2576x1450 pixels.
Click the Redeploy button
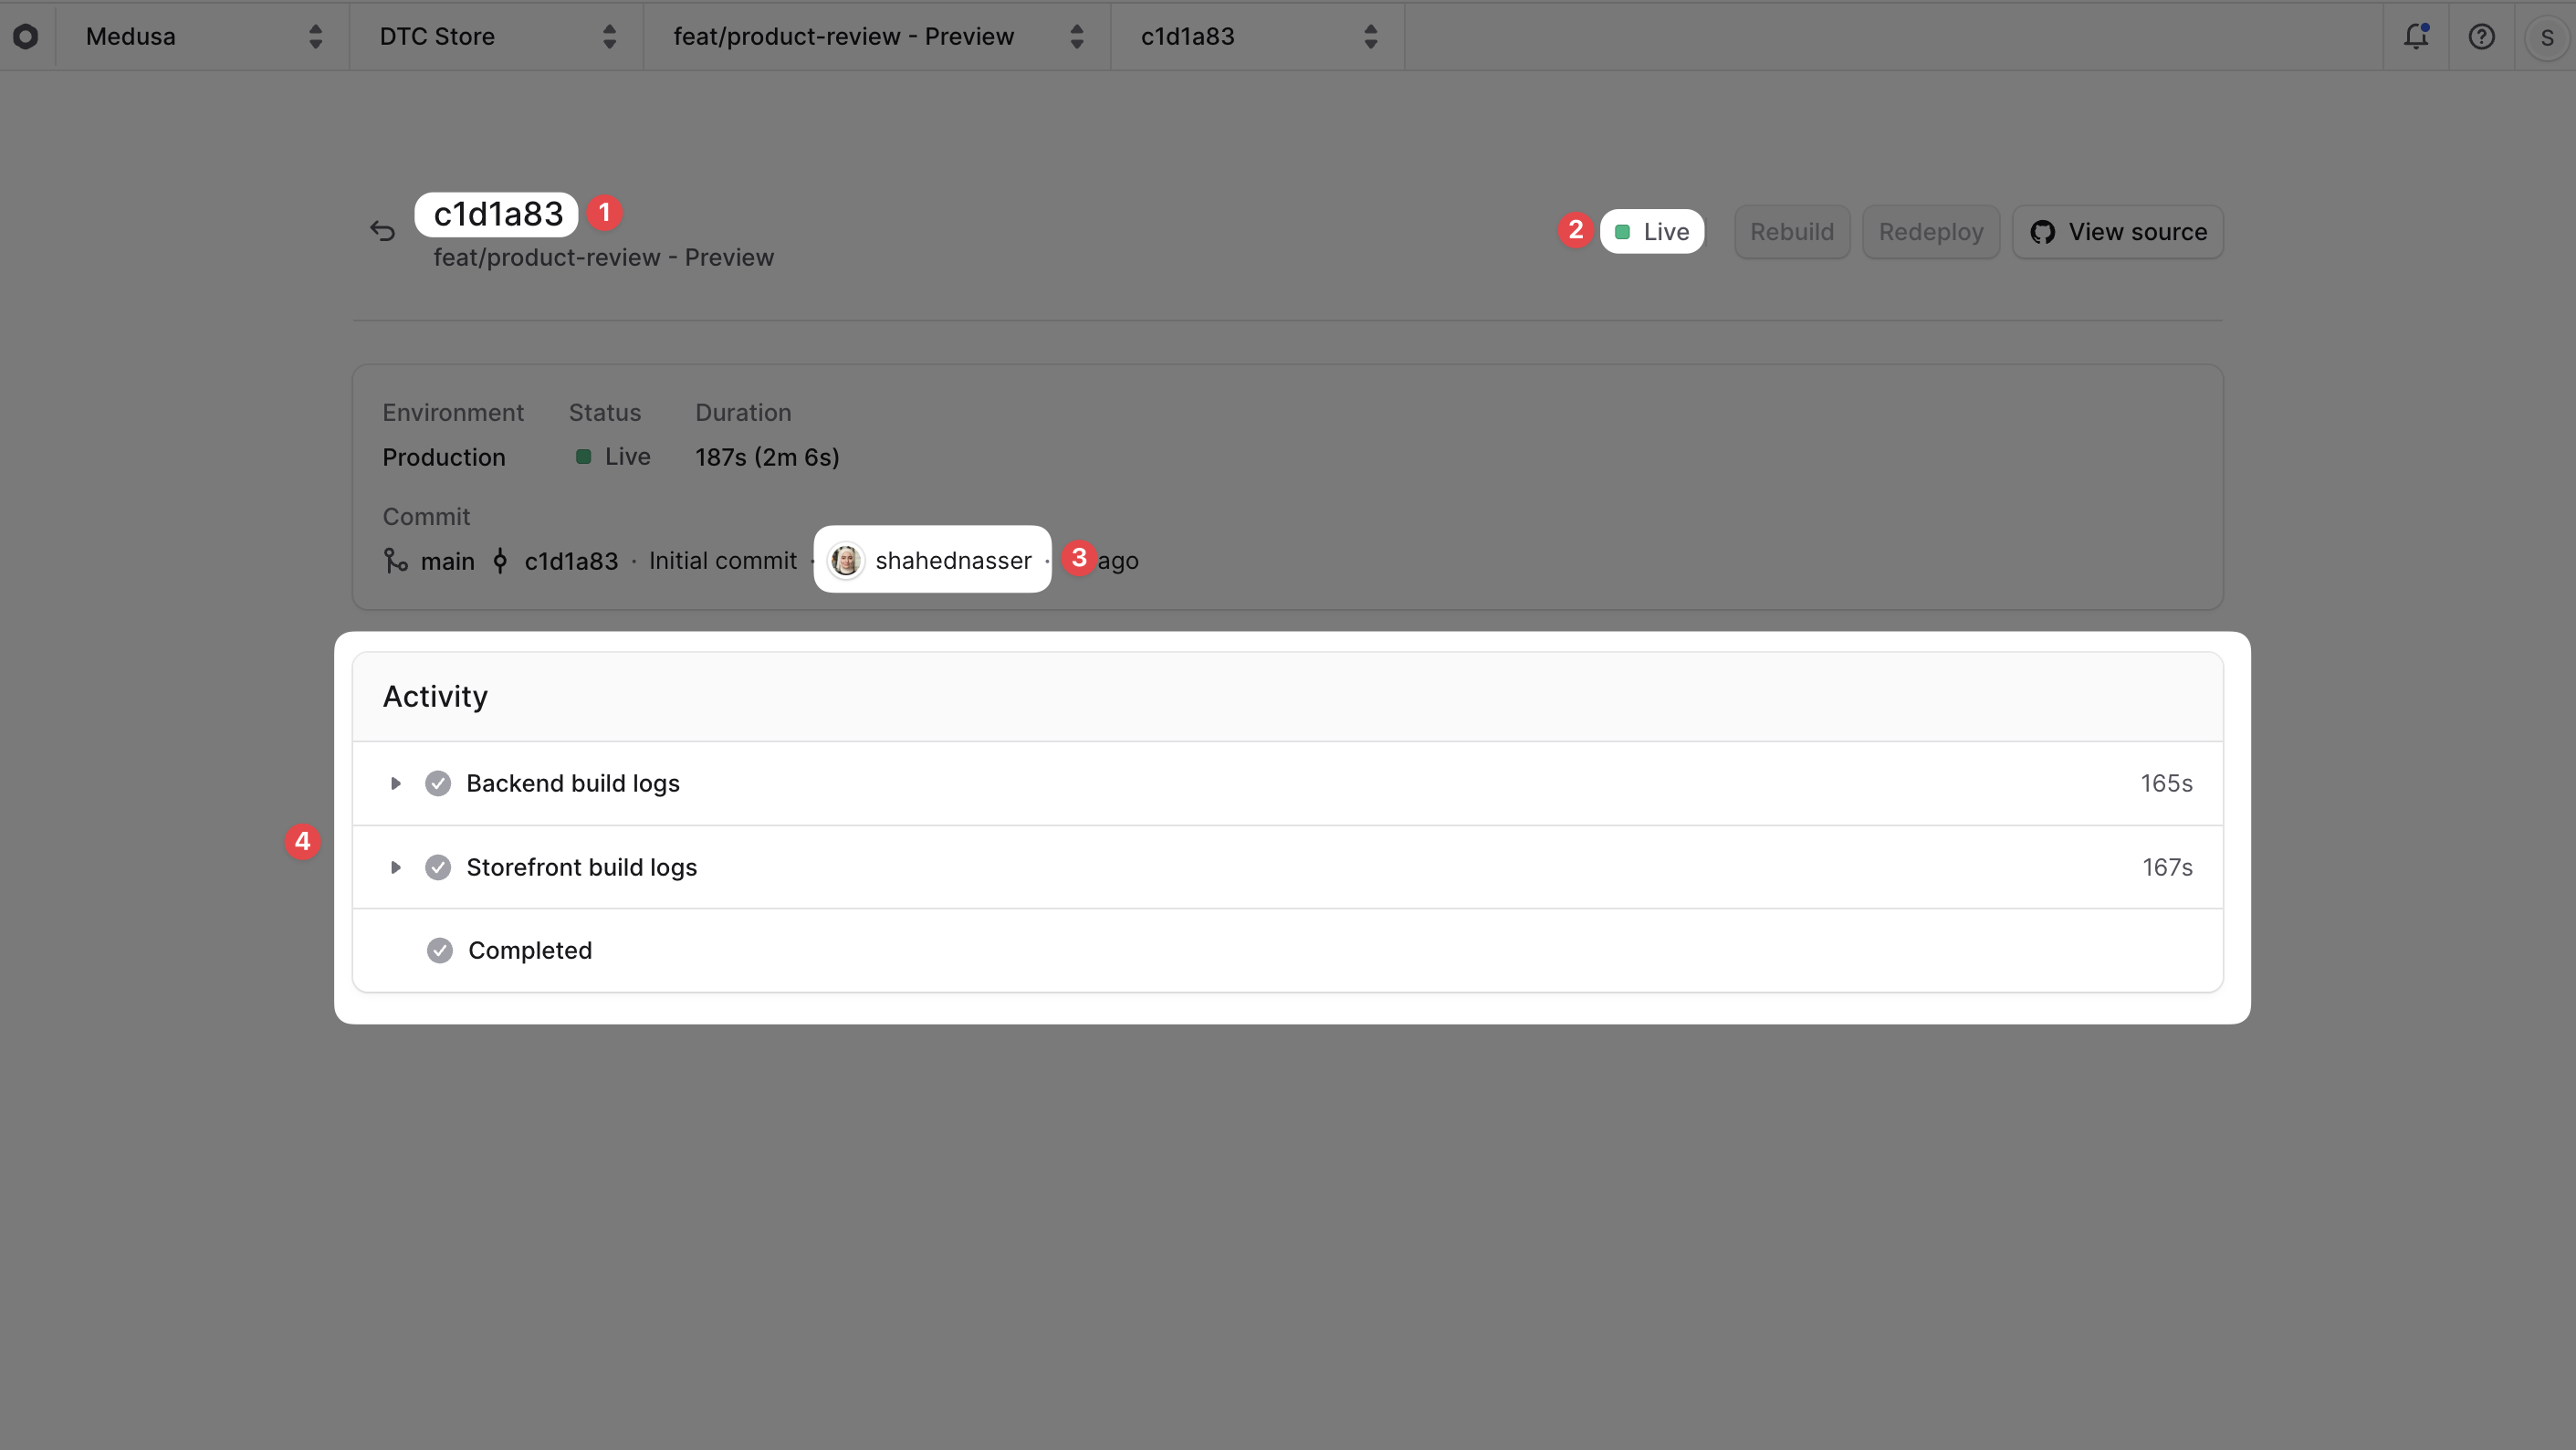tap(1930, 231)
